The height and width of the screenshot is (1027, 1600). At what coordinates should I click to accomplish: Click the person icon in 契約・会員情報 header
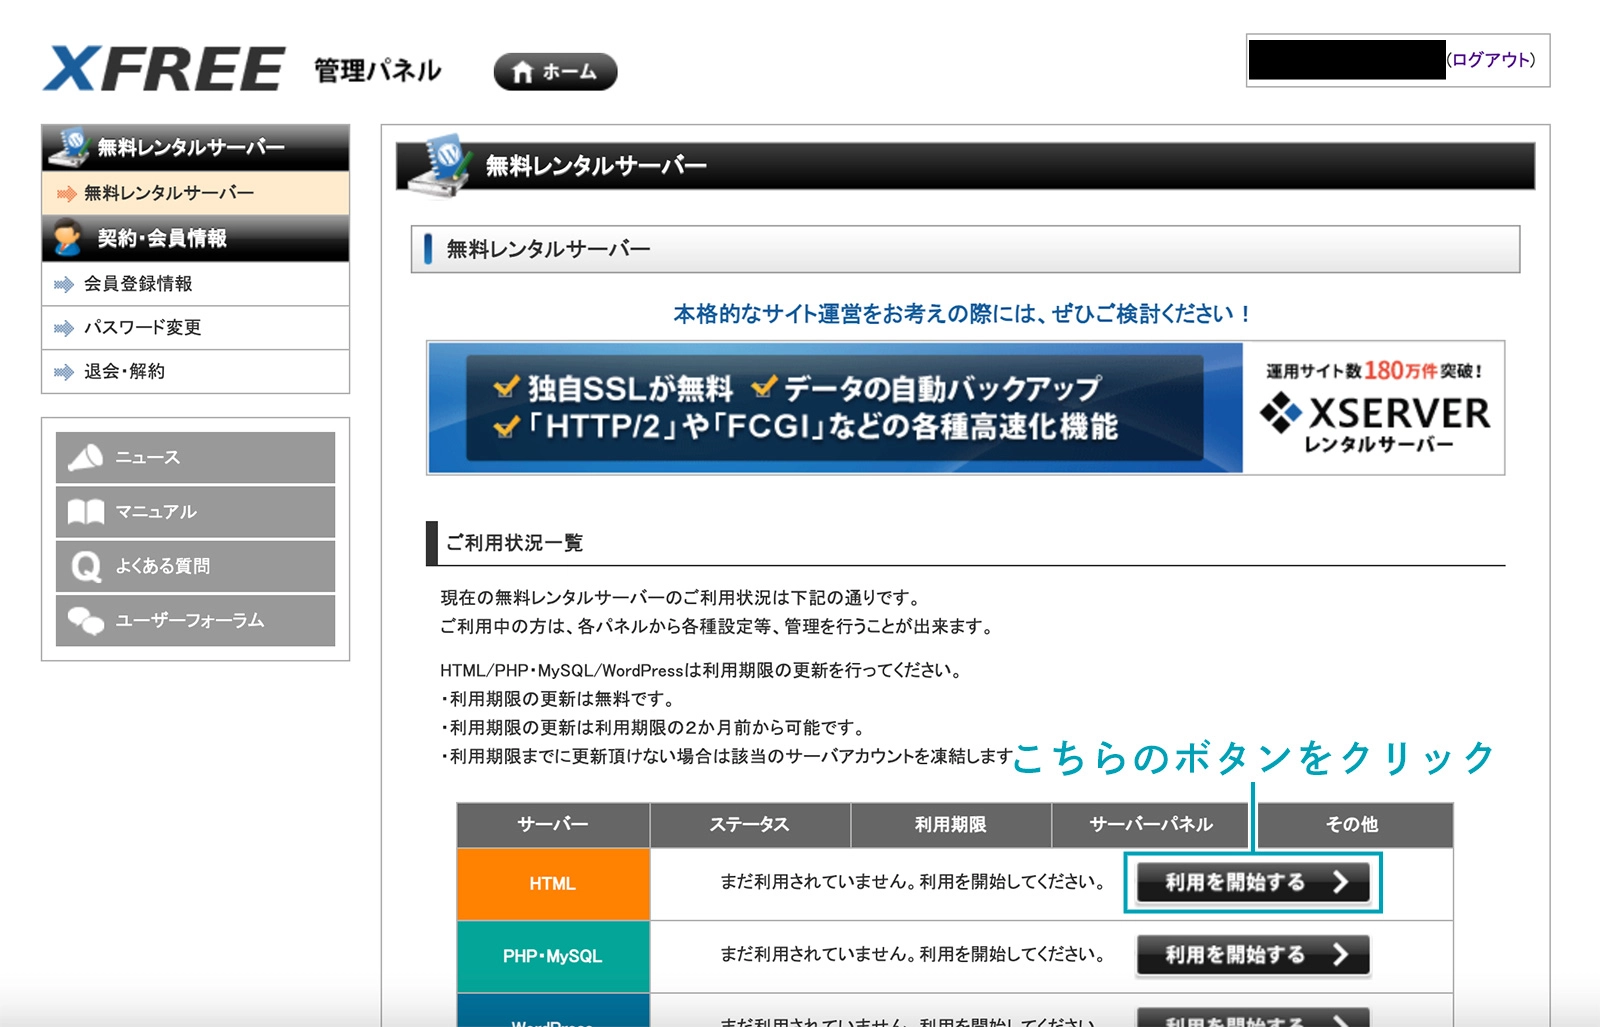[x=67, y=238]
